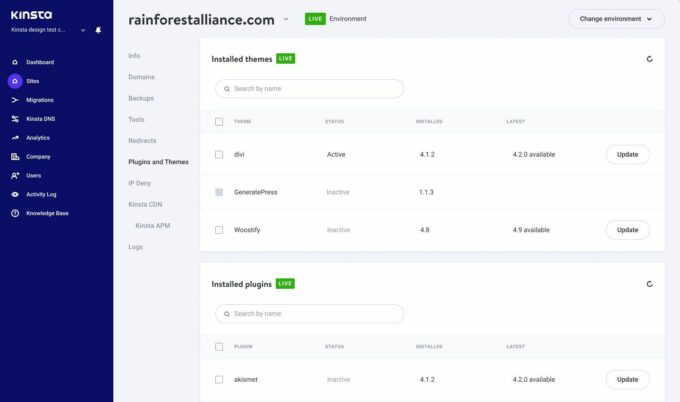
Task: Click the THEME column header
Action: pos(242,122)
